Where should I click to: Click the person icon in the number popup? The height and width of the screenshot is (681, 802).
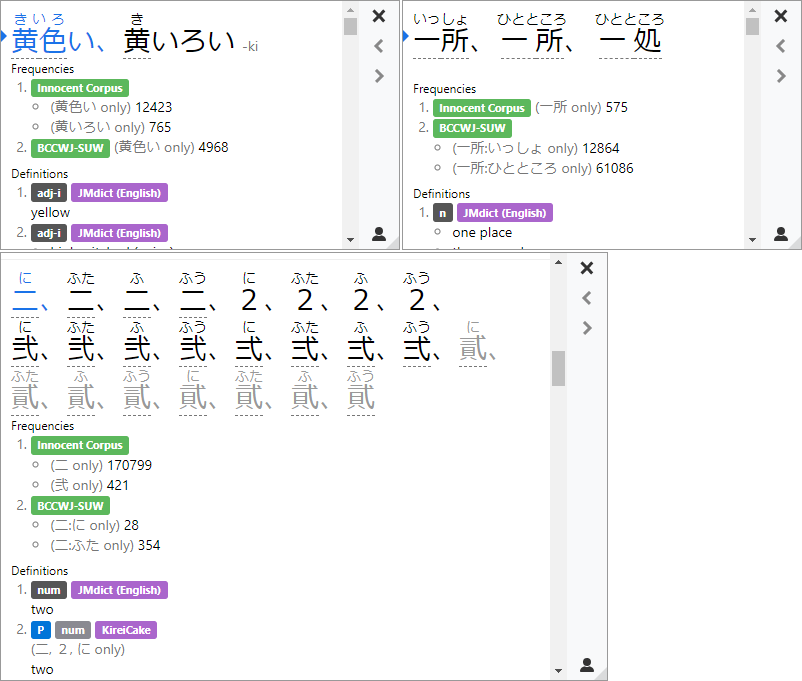(586, 663)
